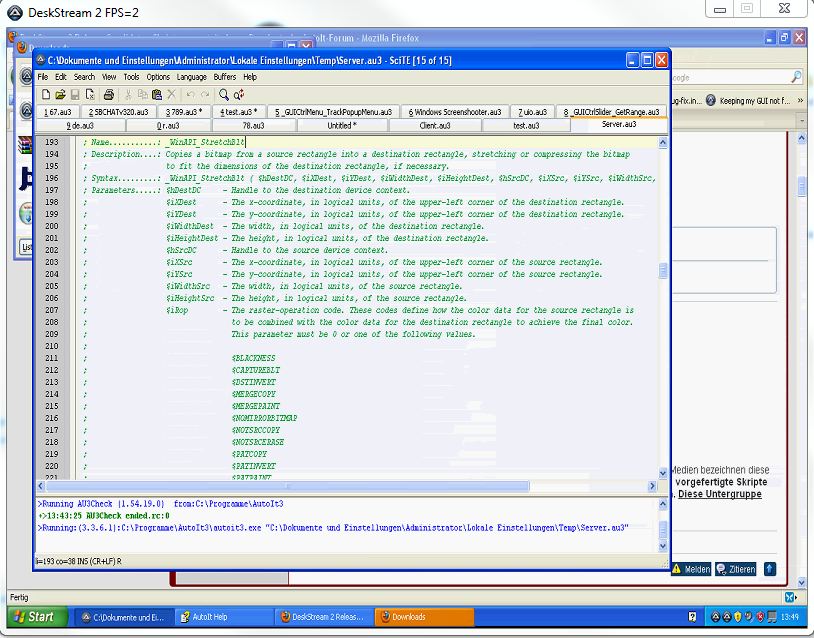Click the Open file folder icon
Screen dimensions: 814x638
59,94
